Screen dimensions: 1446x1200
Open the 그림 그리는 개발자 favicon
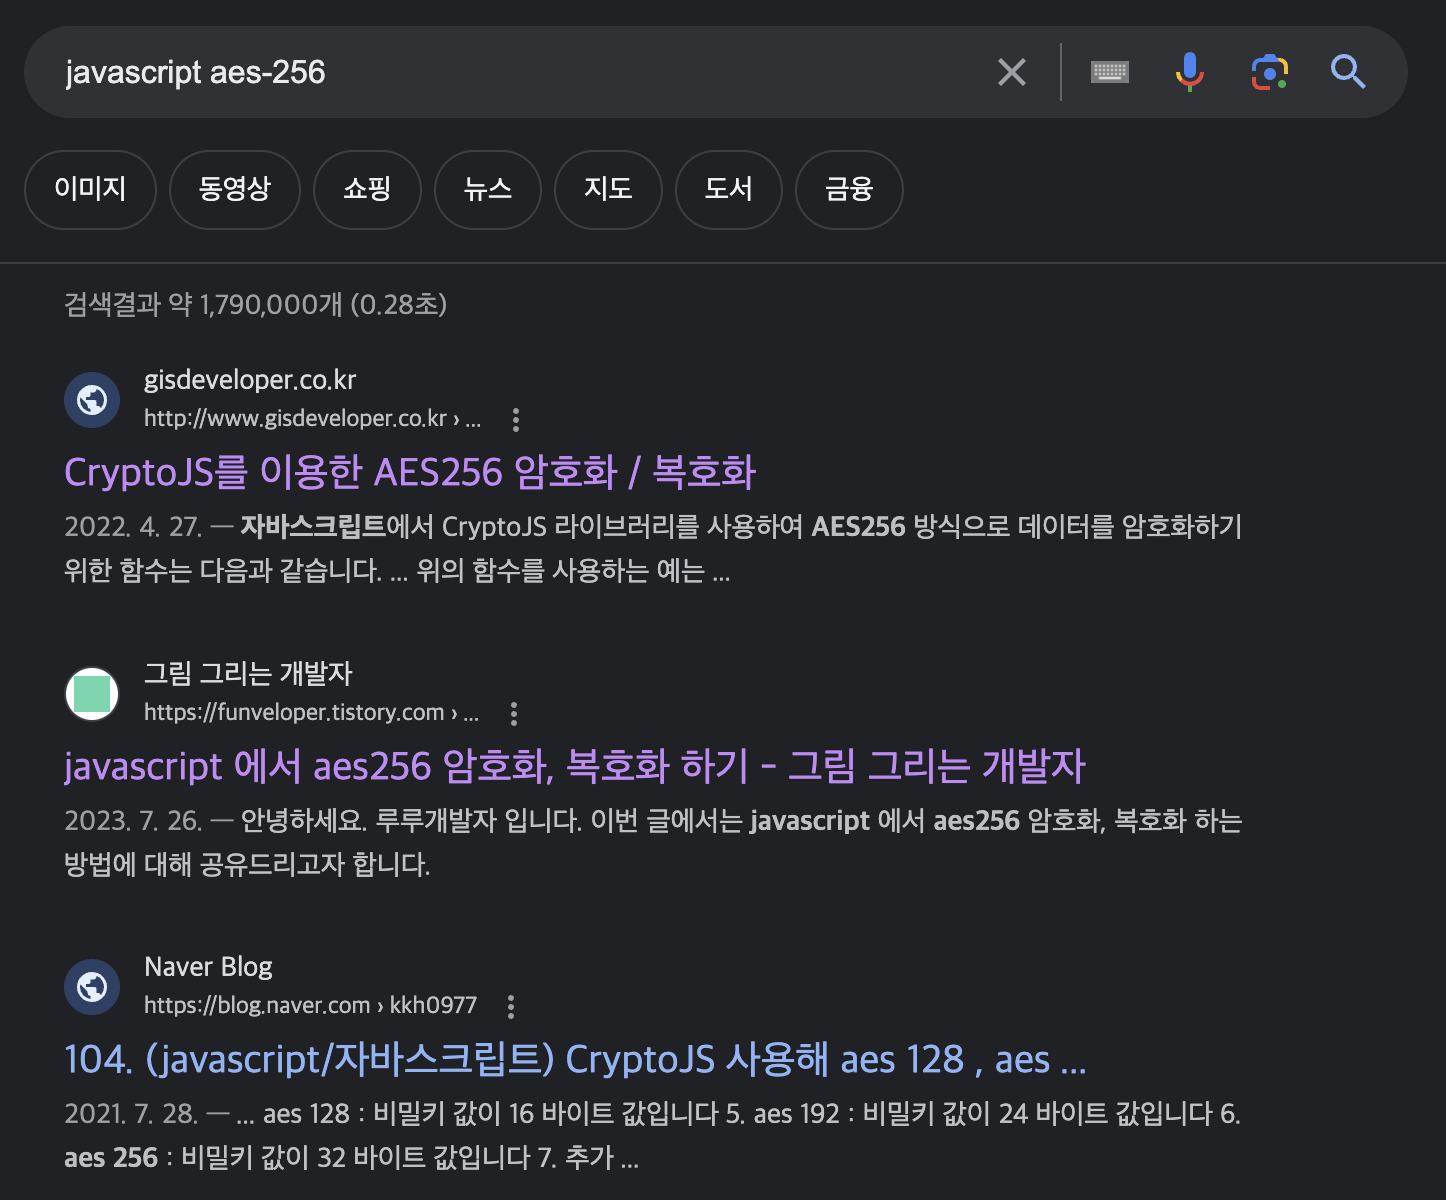92,694
